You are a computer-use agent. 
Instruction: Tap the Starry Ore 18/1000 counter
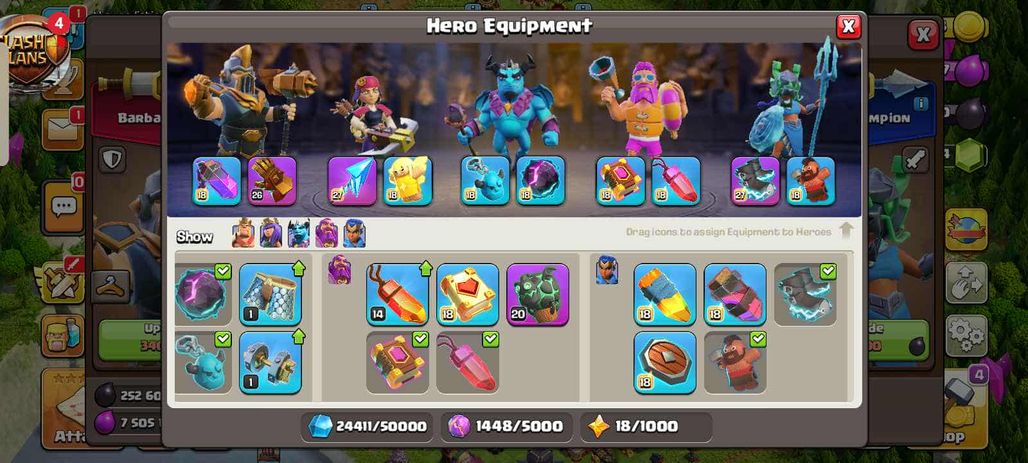pyautogui.click(x=646, y=426)
